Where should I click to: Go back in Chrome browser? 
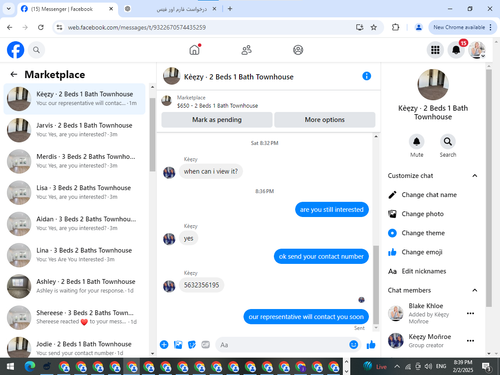pyautogui.click(x=10, y=27)
